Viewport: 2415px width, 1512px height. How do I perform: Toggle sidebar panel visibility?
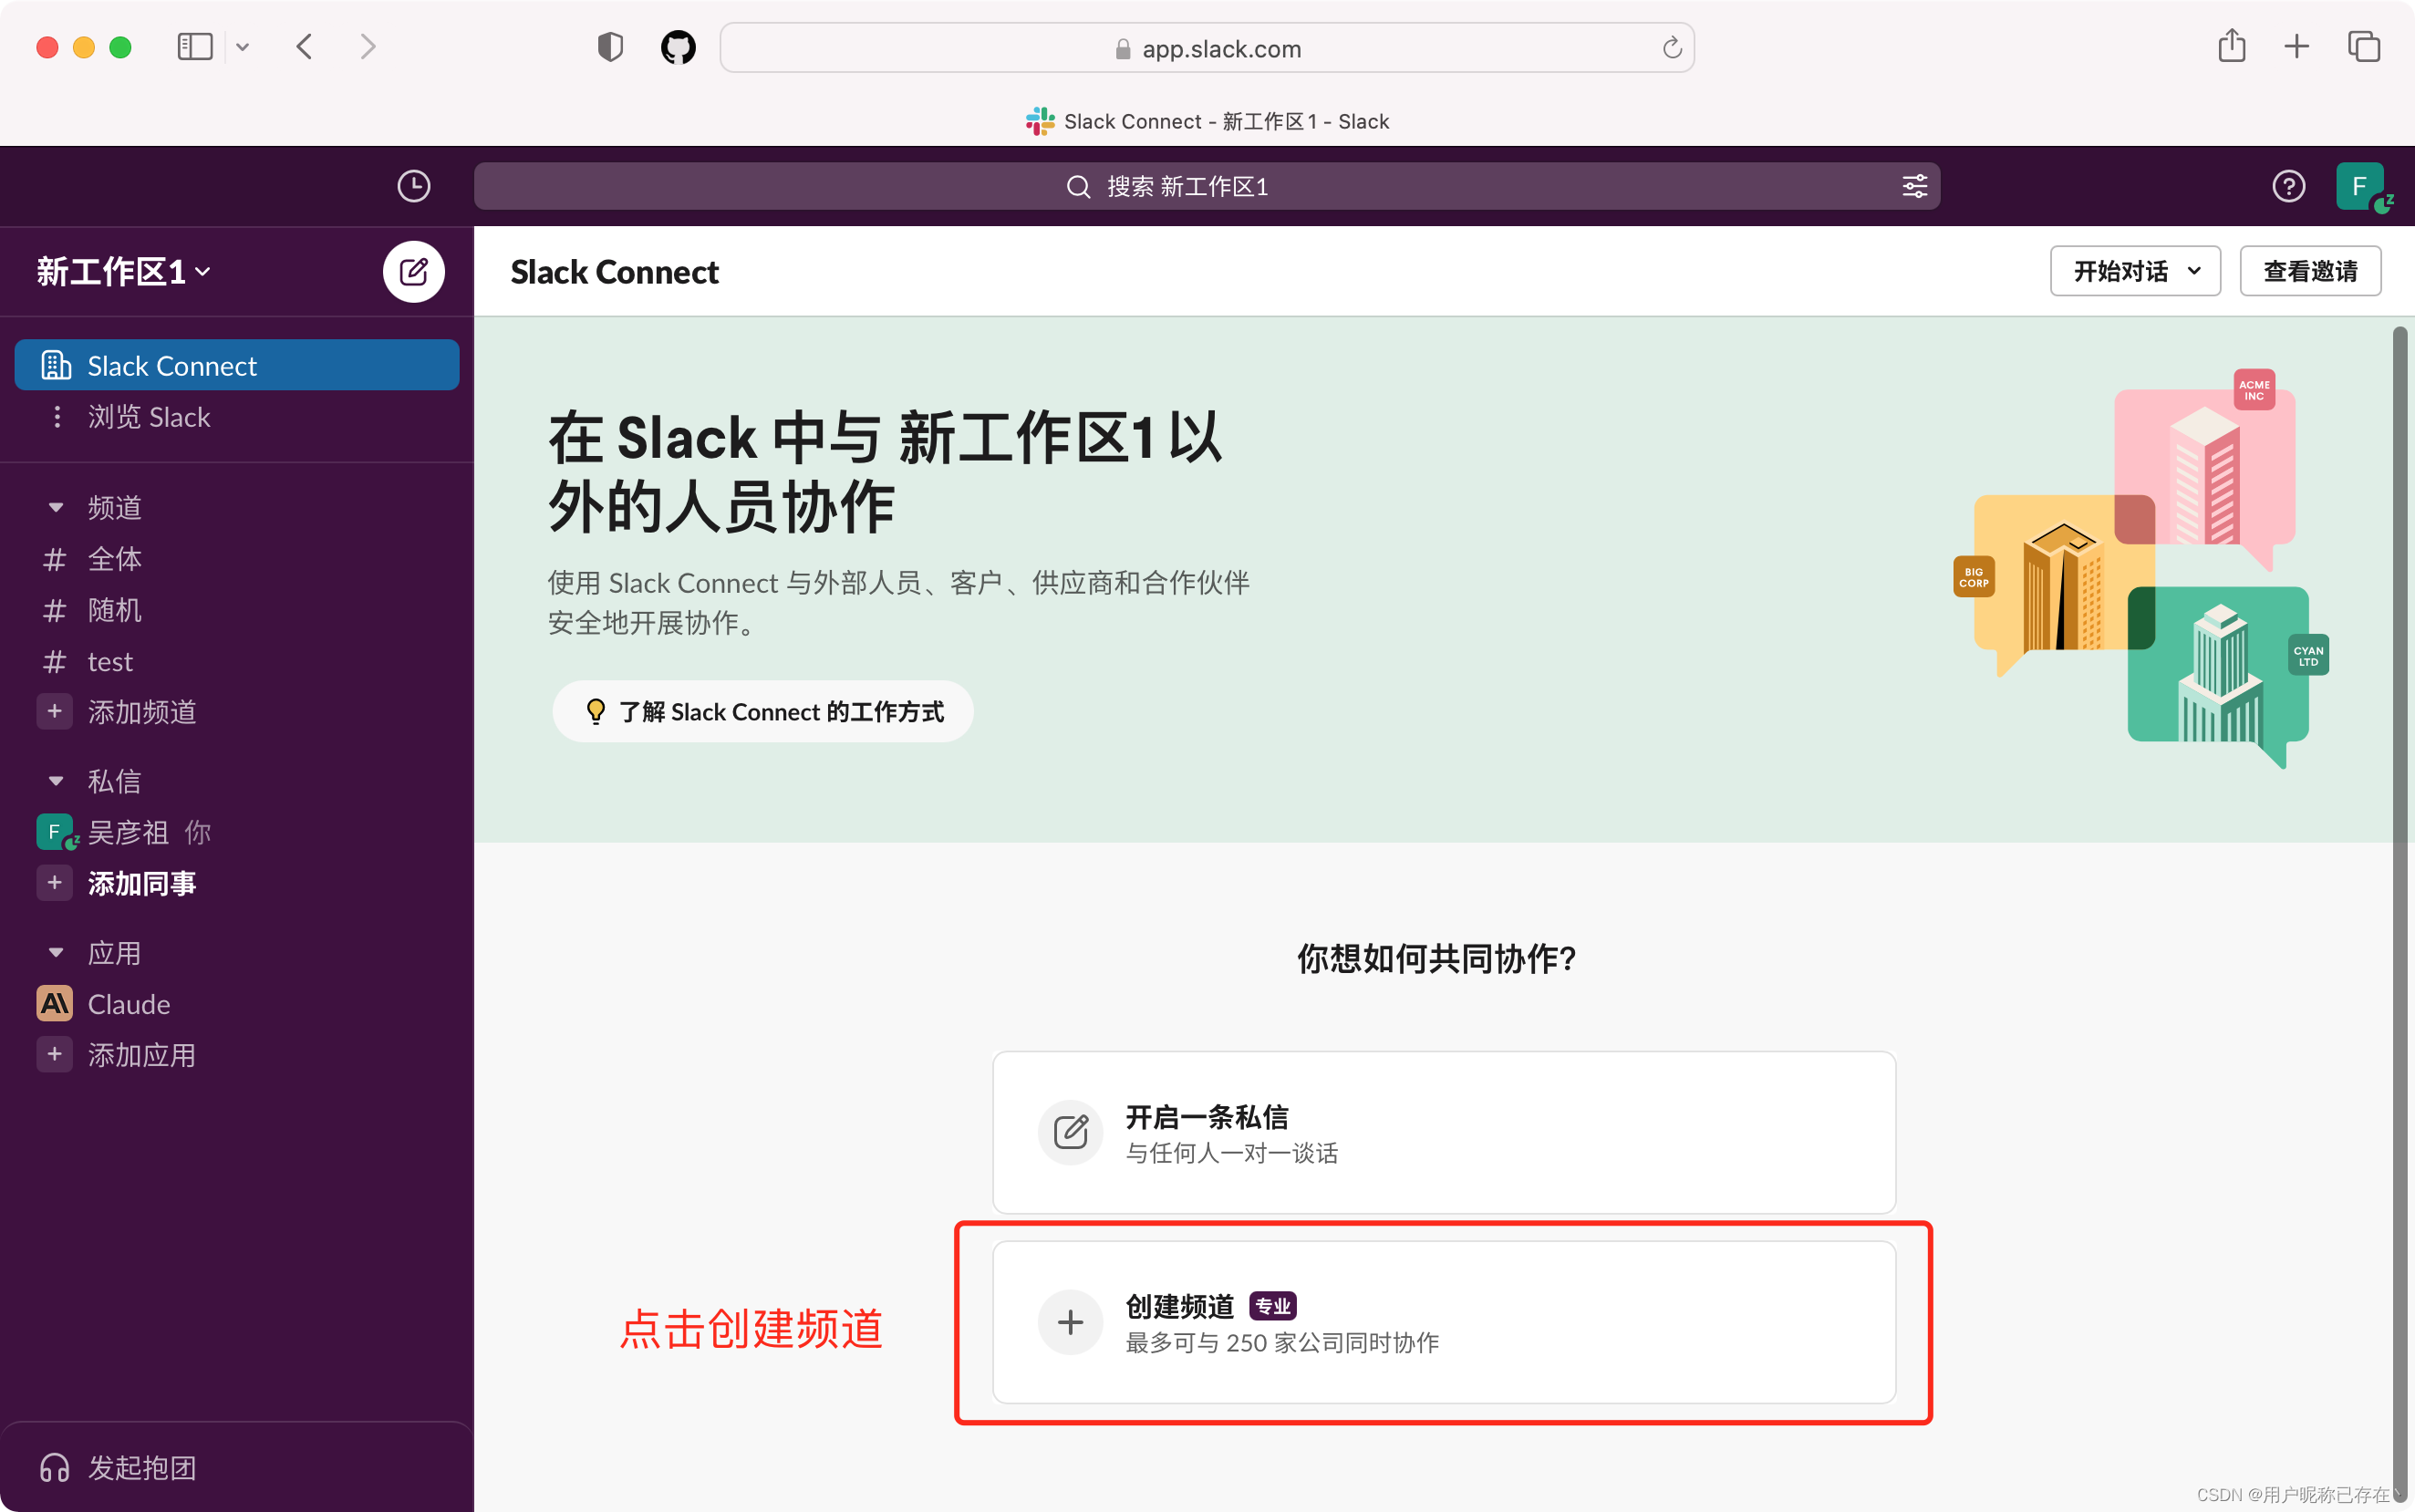[193, 47]
